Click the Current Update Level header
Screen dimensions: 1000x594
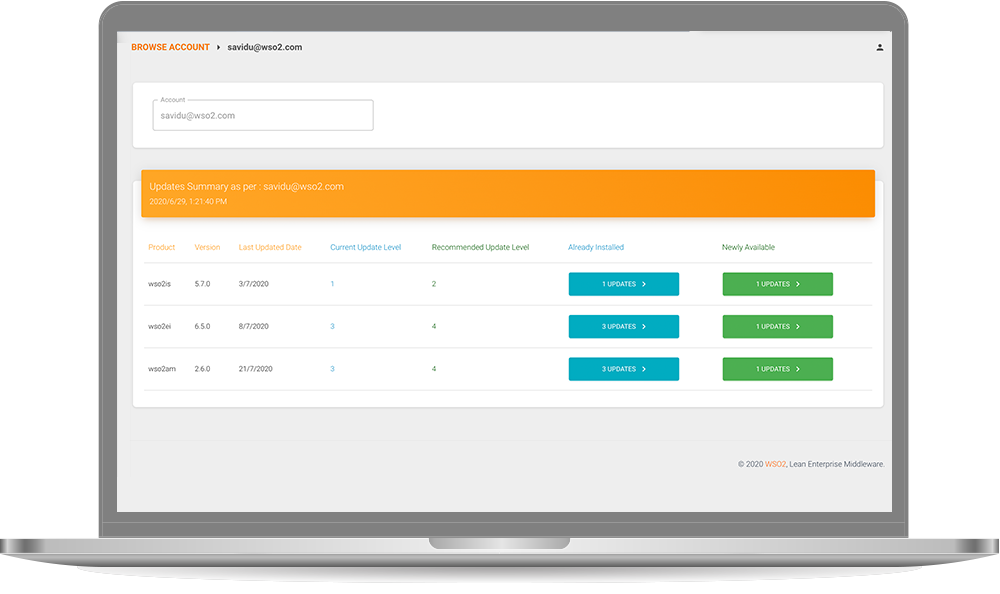coord(365,248)
